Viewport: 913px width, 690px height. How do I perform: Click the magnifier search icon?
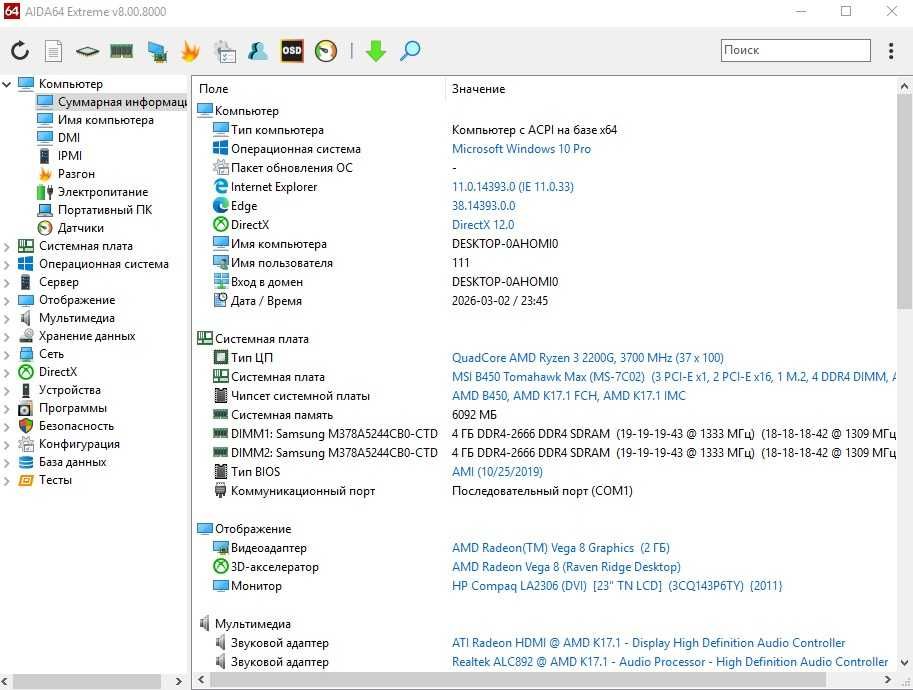(x=410, y=51)
